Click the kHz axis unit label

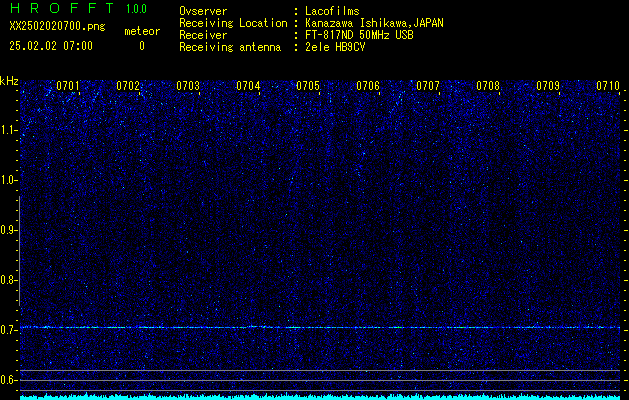click(9, 81)
